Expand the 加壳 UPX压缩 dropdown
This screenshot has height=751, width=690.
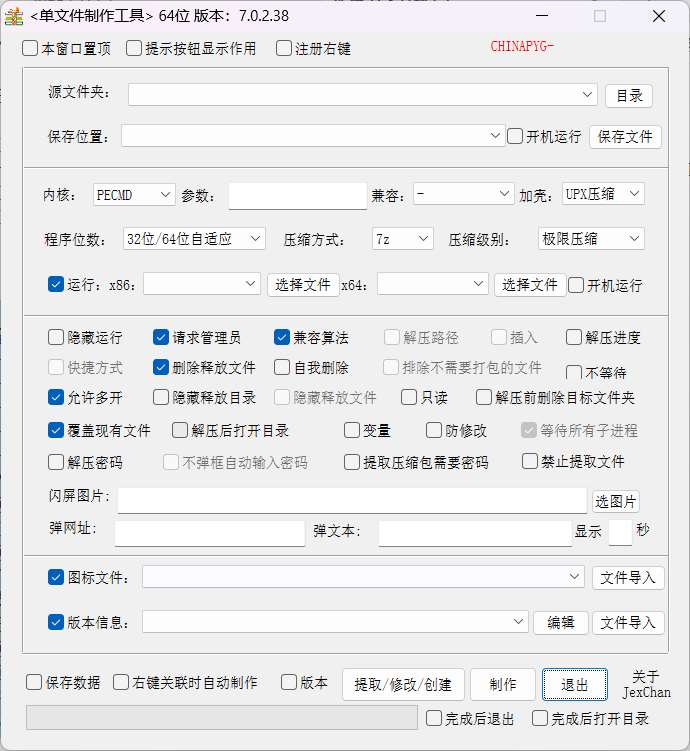(602, 194)
